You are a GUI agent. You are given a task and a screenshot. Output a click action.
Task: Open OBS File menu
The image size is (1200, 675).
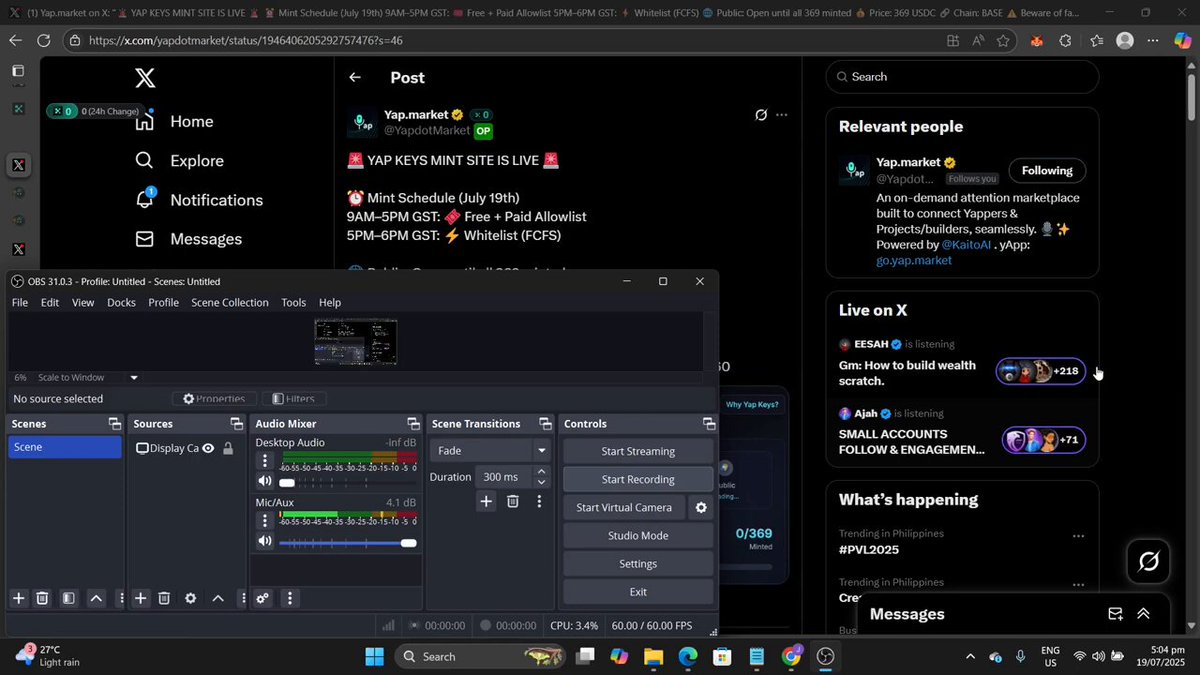[x=20, y=302]
